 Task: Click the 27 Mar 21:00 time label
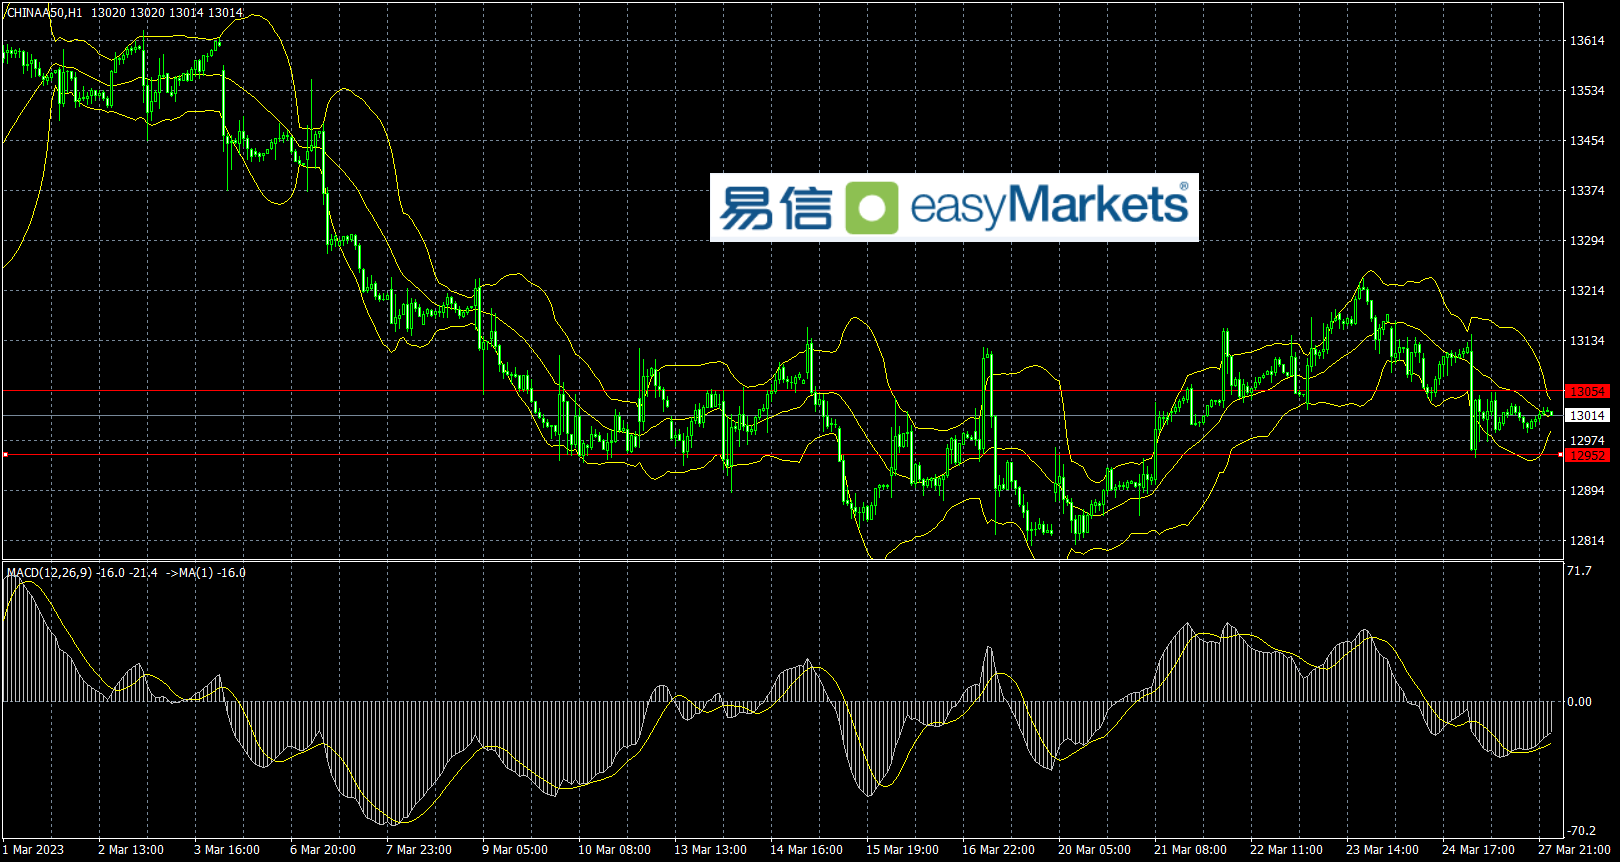point(1574,850)
